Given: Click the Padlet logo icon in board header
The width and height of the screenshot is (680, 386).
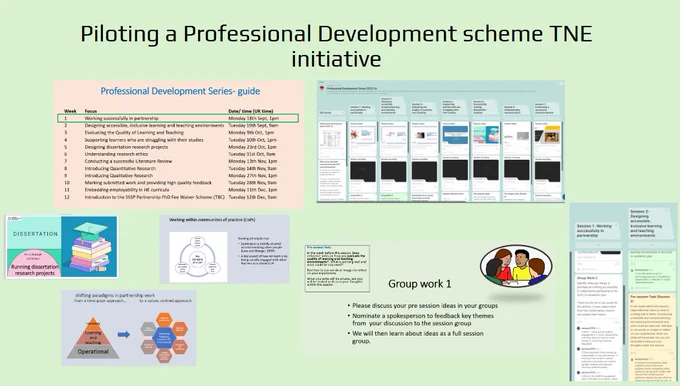Looking at the screenshot, I should 322,88.
